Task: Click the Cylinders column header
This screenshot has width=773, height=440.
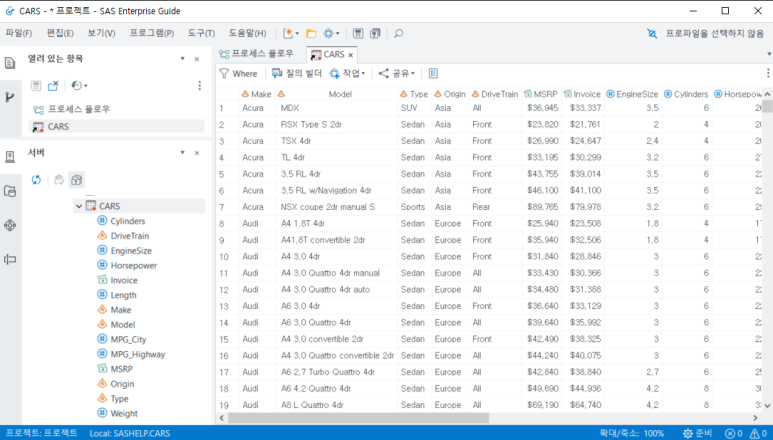Action: pyautogui.click(x=687, y=94)
